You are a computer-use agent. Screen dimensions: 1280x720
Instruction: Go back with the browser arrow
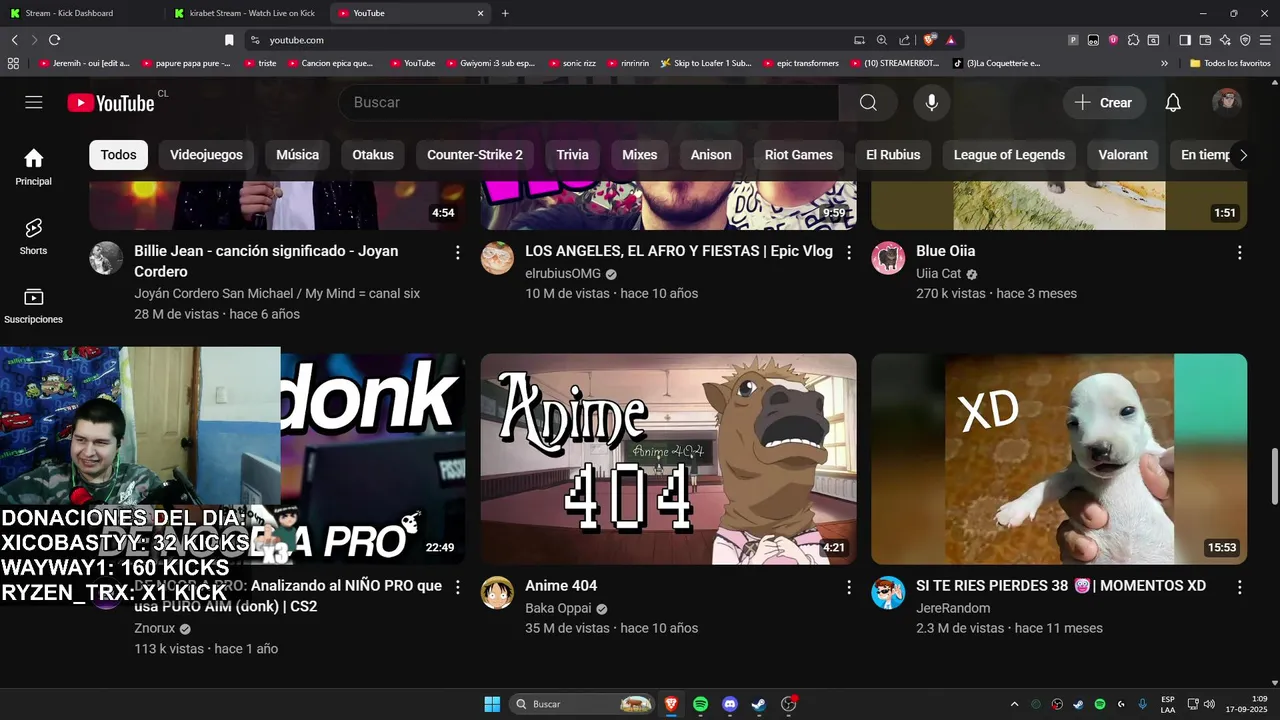[x=14, y=40]
